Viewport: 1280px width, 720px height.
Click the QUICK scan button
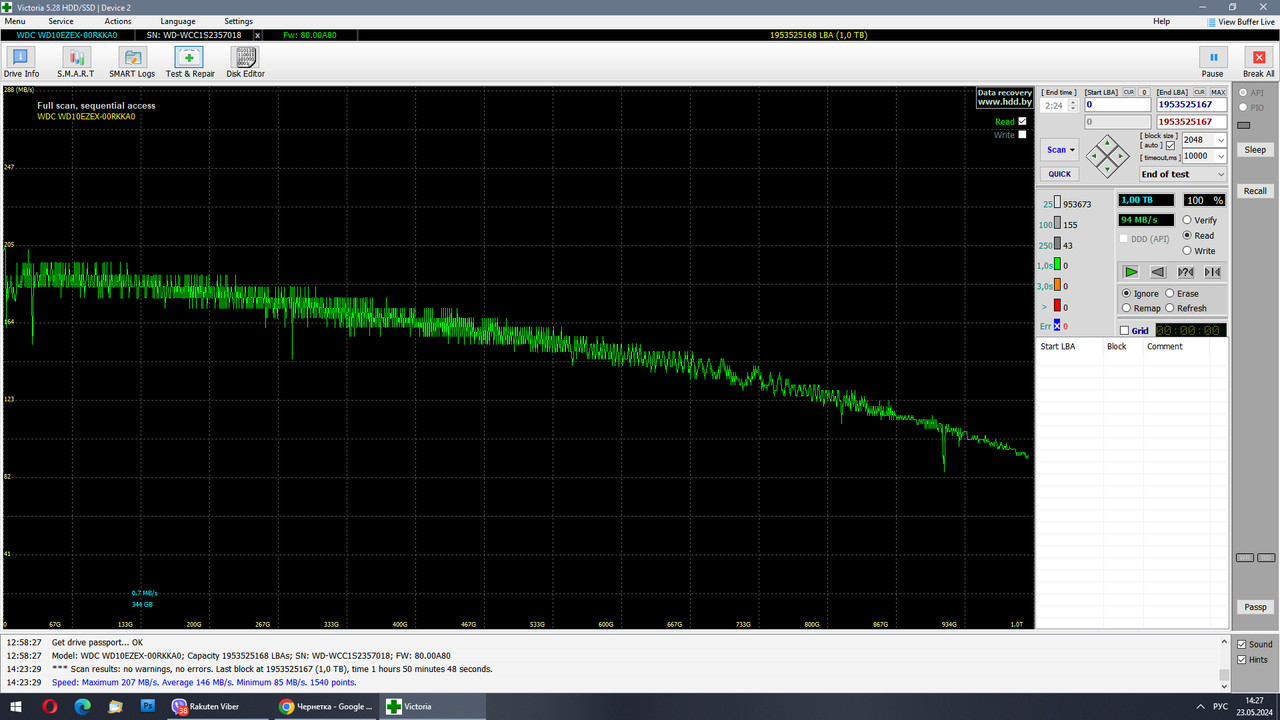tap(1059, 174)
